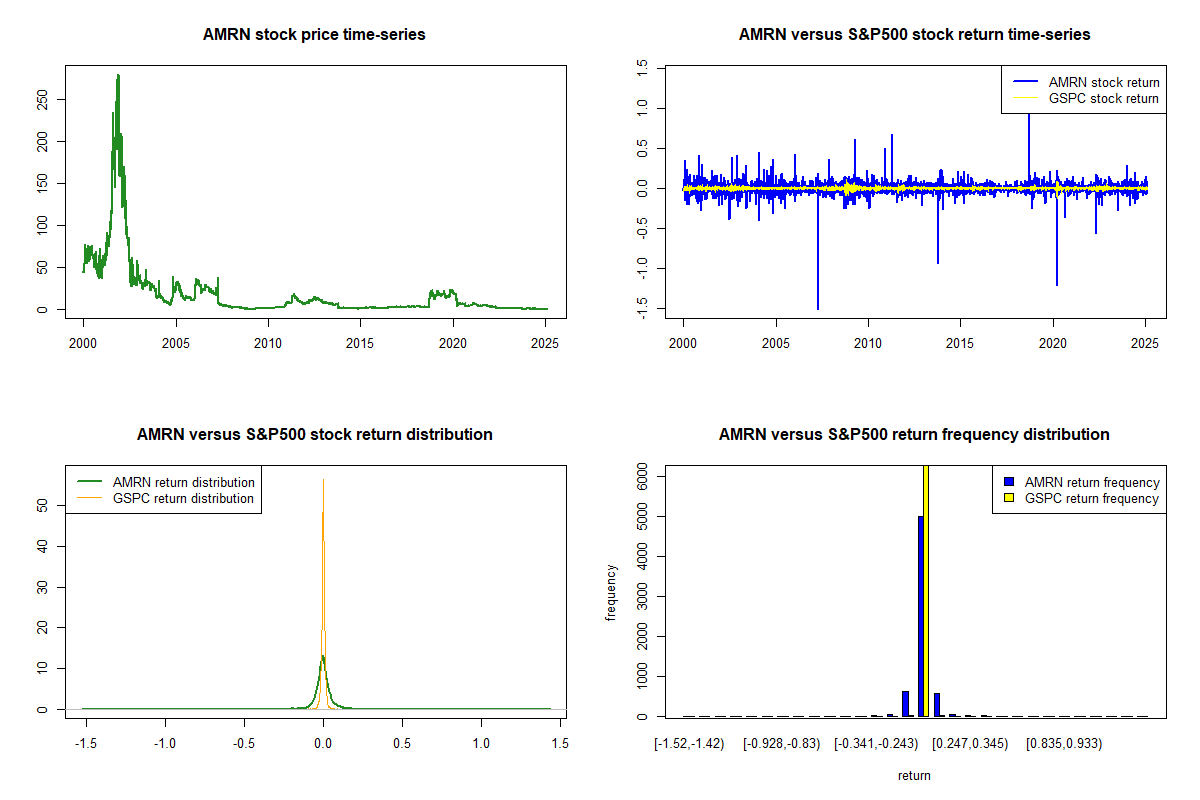Click the "frequency" y-axis label

[611, 592]
